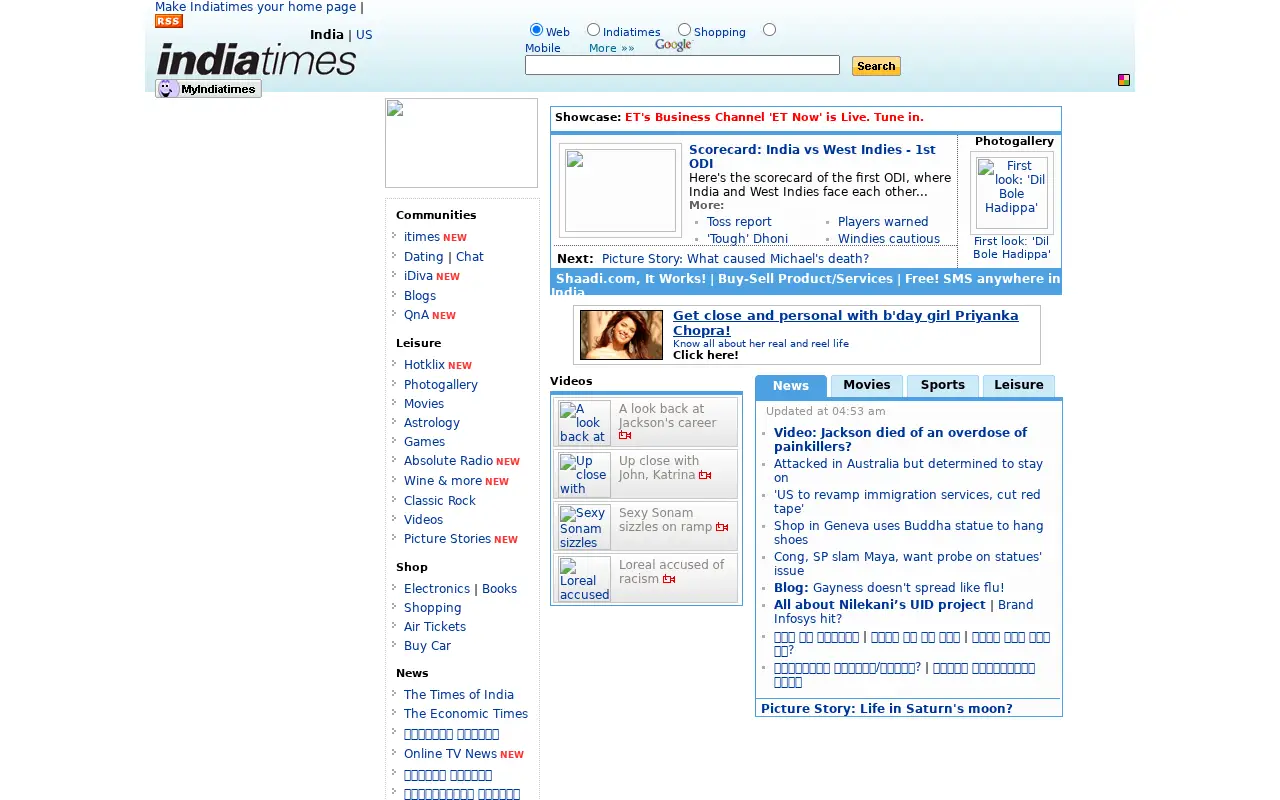Switch to the Leisure tab
Screen dimensions: 1280x800
pyautogui.click(x=1019, y=385)
